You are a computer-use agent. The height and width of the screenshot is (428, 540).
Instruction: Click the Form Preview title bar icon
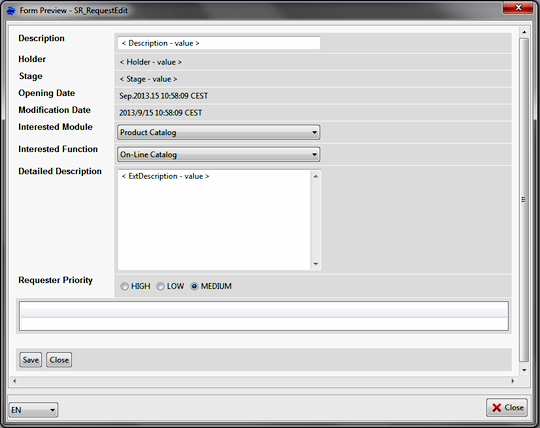tap(11, 11)
